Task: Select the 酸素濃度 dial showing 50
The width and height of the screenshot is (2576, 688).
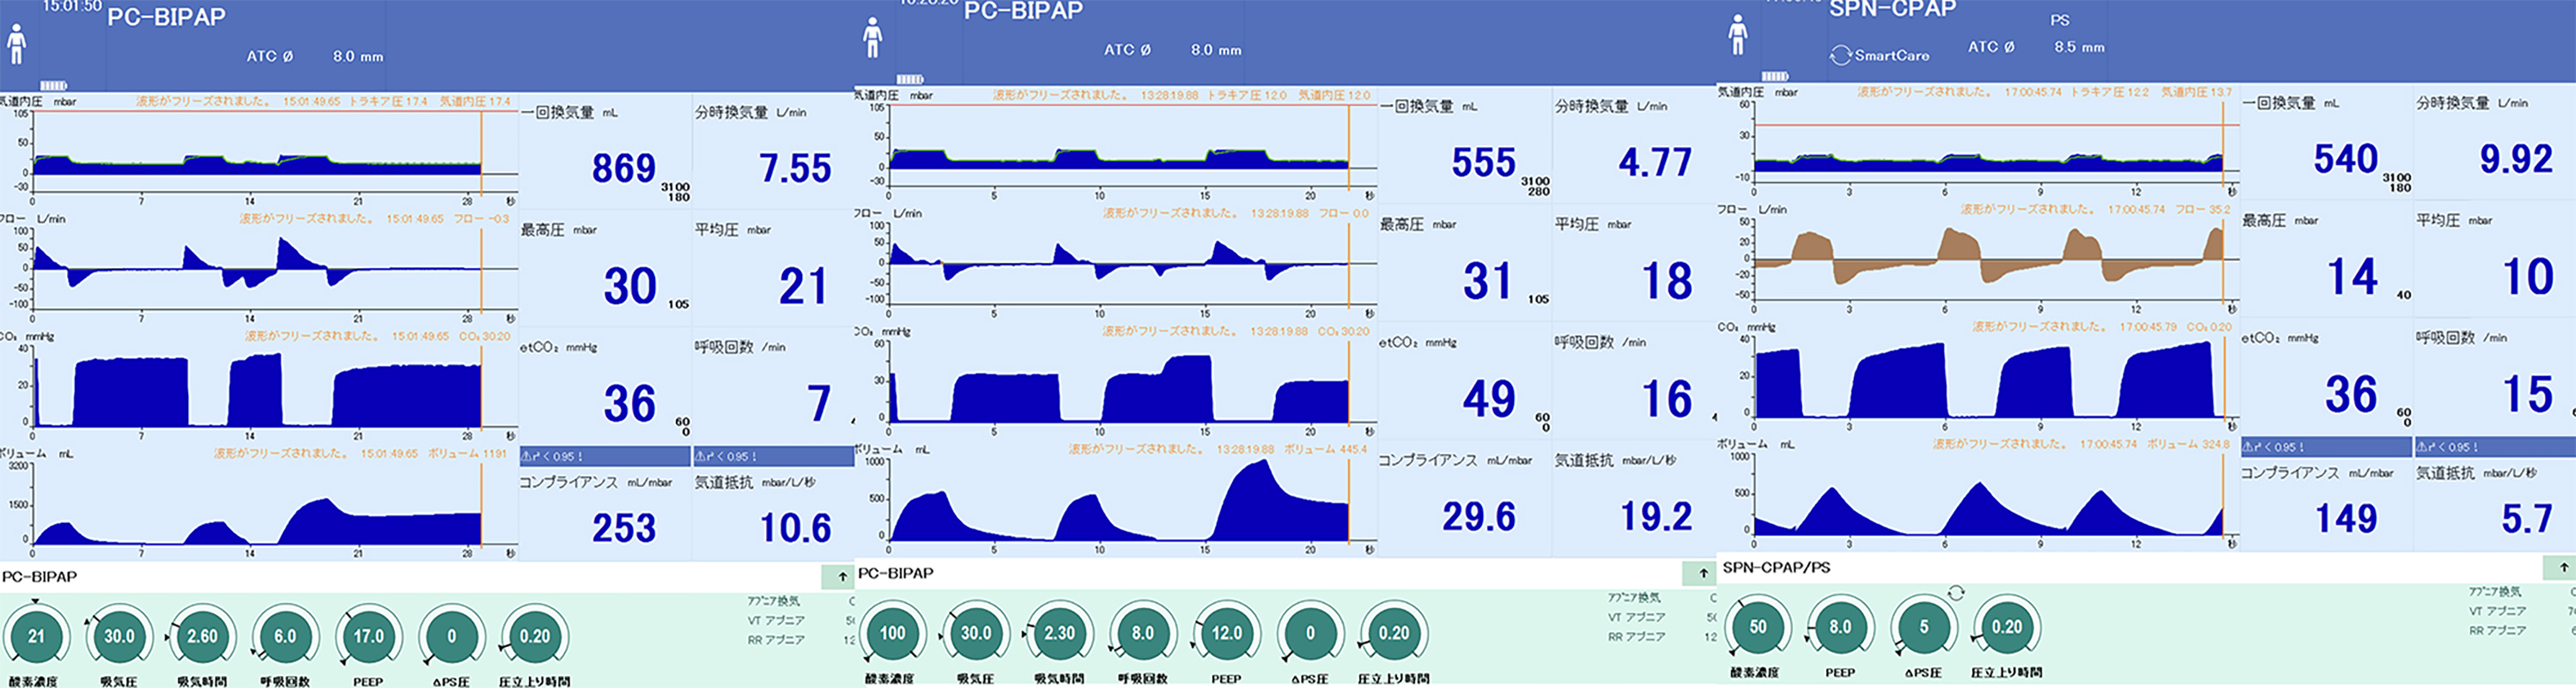Action: pos(1757,627)
